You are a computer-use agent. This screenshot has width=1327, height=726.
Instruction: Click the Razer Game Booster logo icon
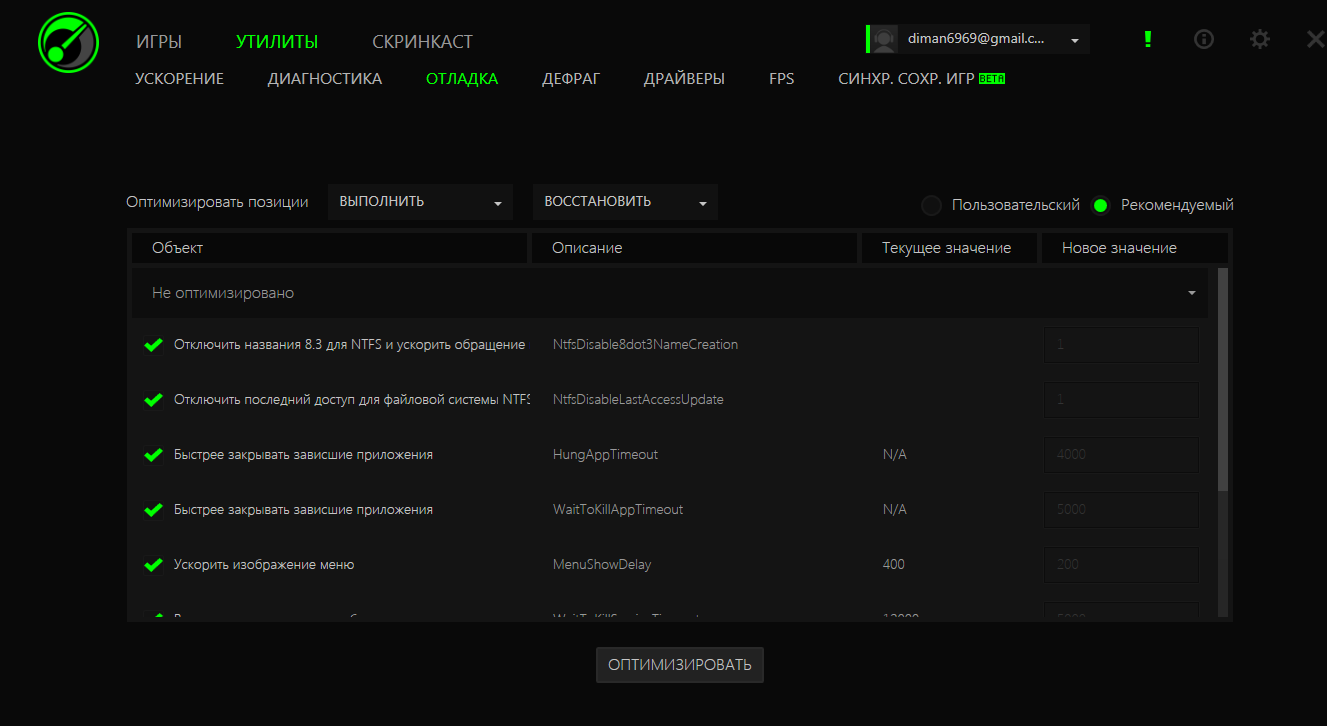coord(69,42)
